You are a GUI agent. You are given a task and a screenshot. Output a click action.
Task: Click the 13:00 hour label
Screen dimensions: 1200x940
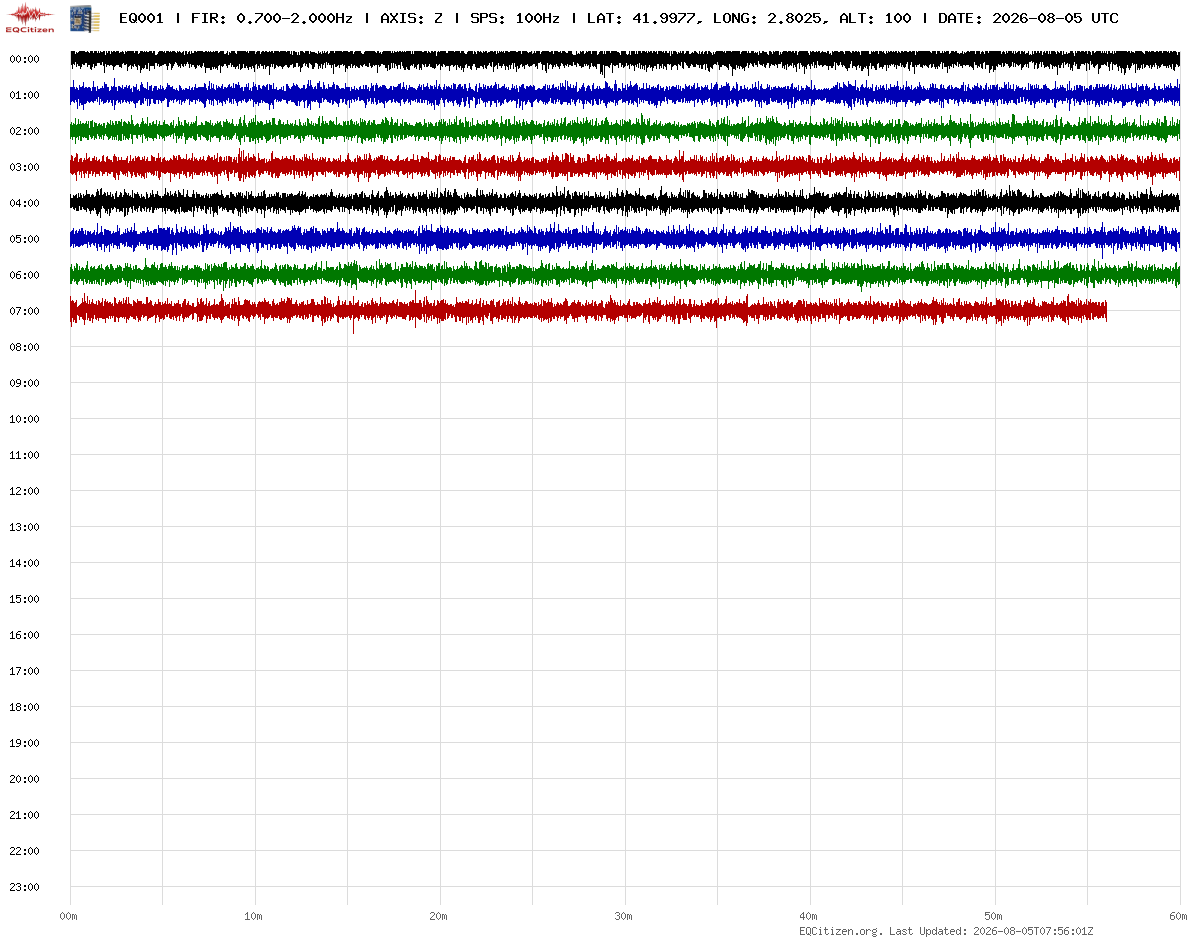[24, 527]
